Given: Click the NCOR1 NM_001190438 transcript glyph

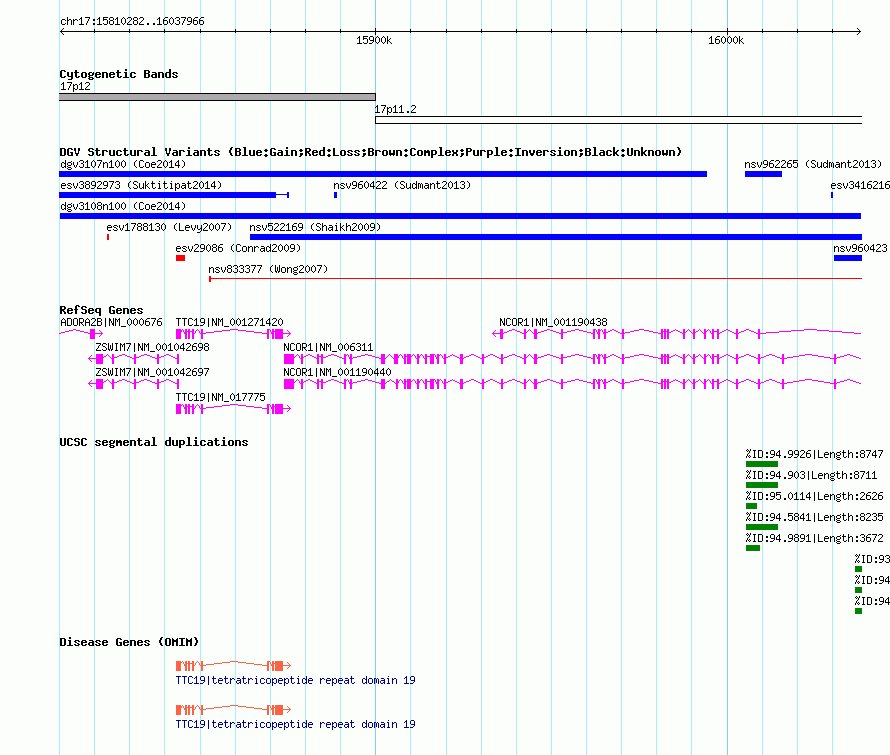Looking at the screenshot, I should (x=677, y=334).
